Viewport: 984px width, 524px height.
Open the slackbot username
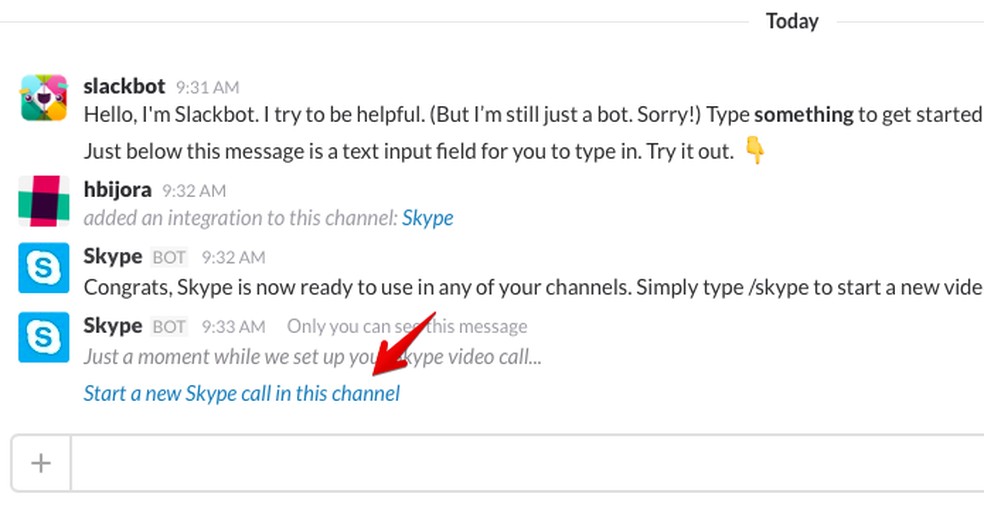click(126, 86)
